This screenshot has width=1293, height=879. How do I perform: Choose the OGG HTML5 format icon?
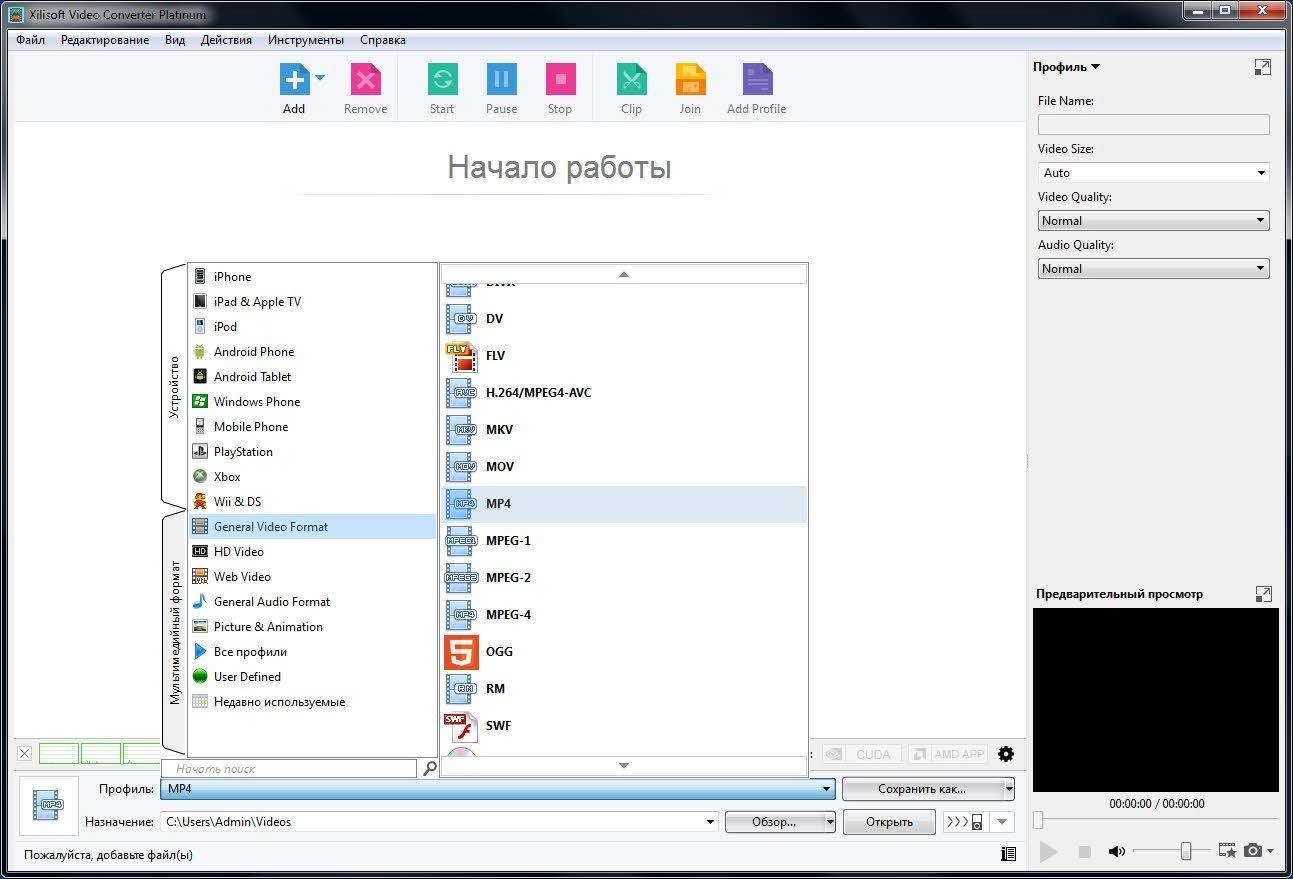point(461,652)
